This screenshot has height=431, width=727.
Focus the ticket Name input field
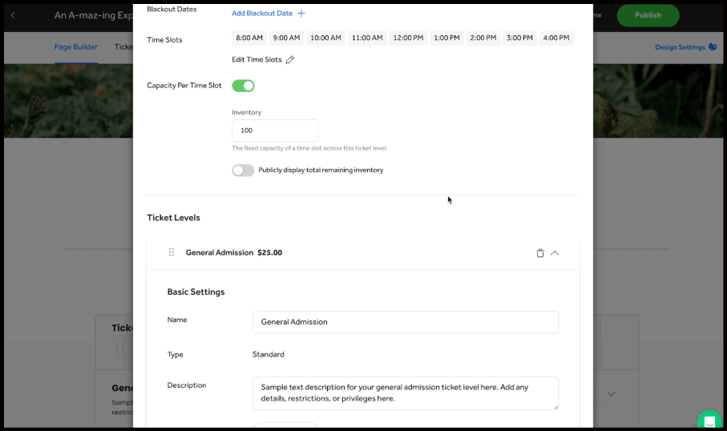tap(405, 322)
